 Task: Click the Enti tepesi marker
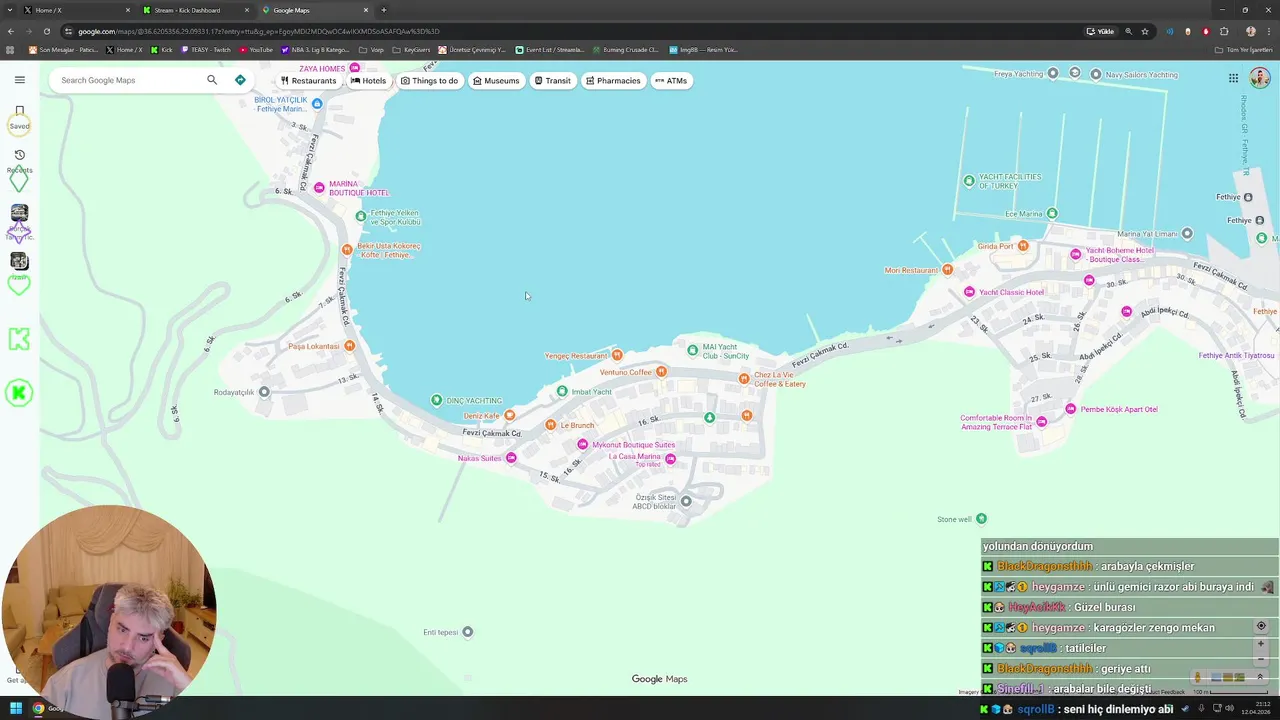467,632
